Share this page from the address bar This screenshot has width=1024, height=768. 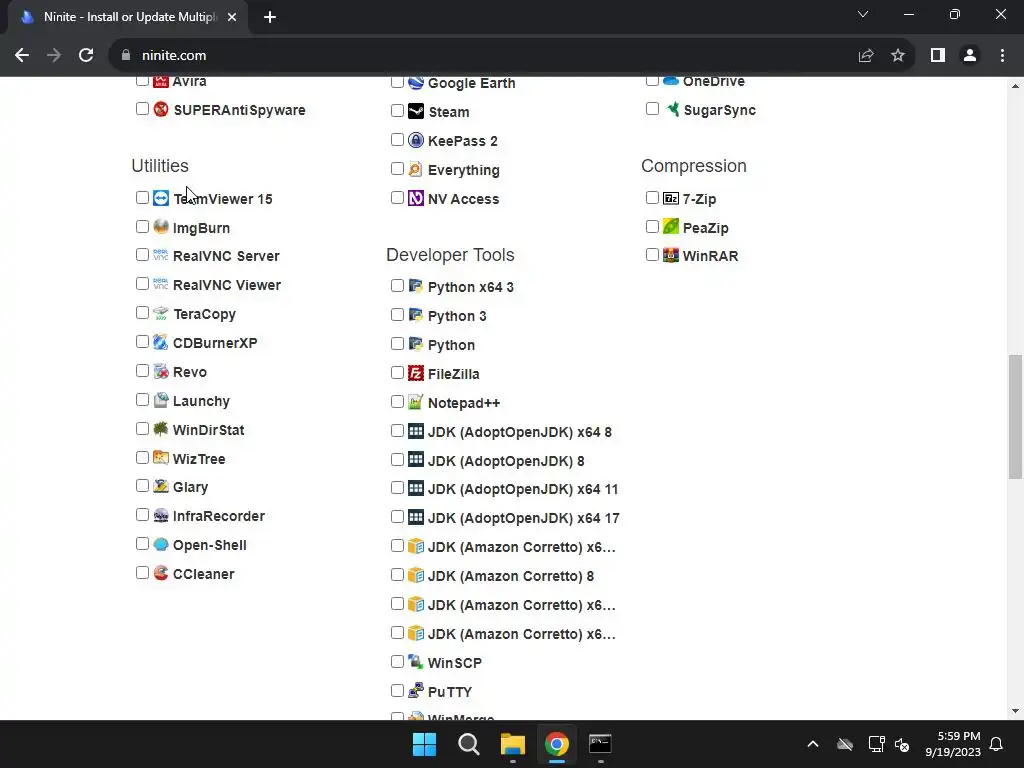(866, 56)
